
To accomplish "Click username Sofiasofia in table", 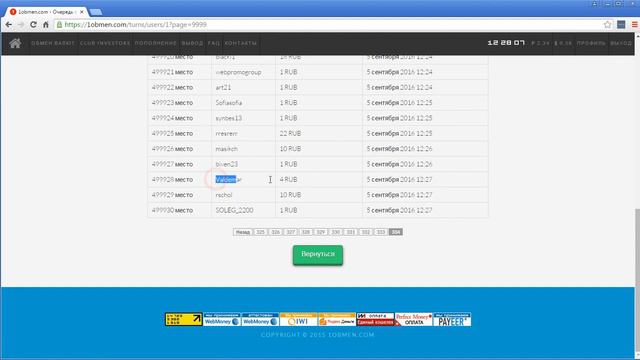I will tap(229, 103).
